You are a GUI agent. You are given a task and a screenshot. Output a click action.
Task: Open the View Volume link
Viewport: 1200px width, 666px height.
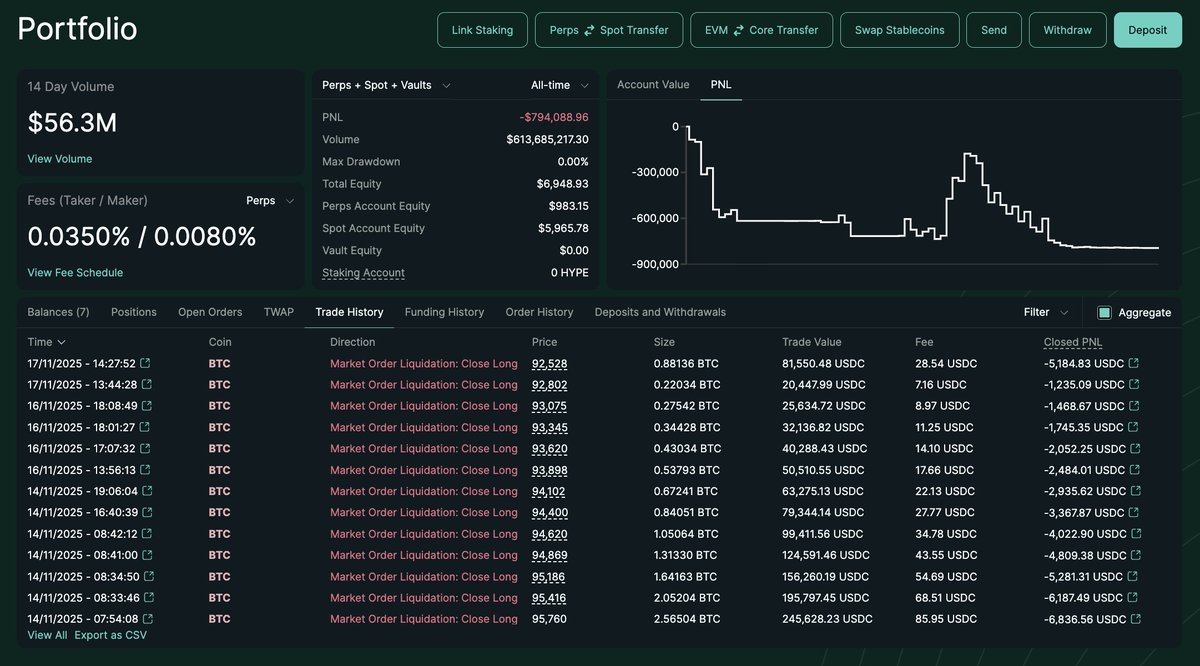(60, 159)
